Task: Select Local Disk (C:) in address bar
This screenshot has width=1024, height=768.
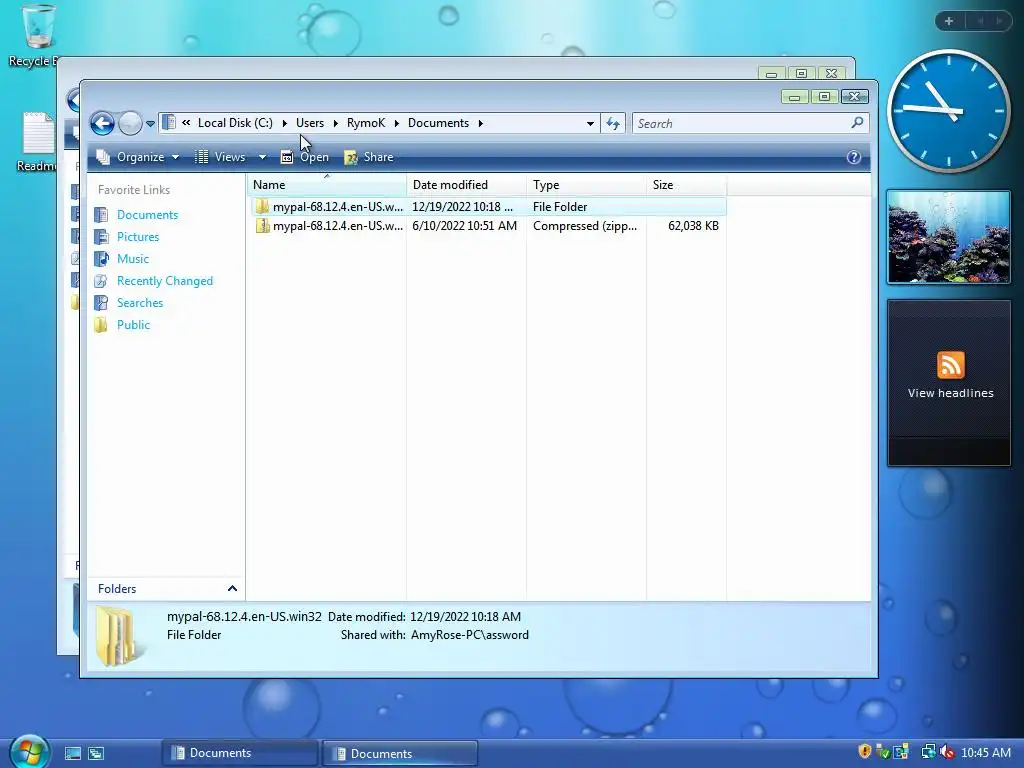Action: (235, 123)
